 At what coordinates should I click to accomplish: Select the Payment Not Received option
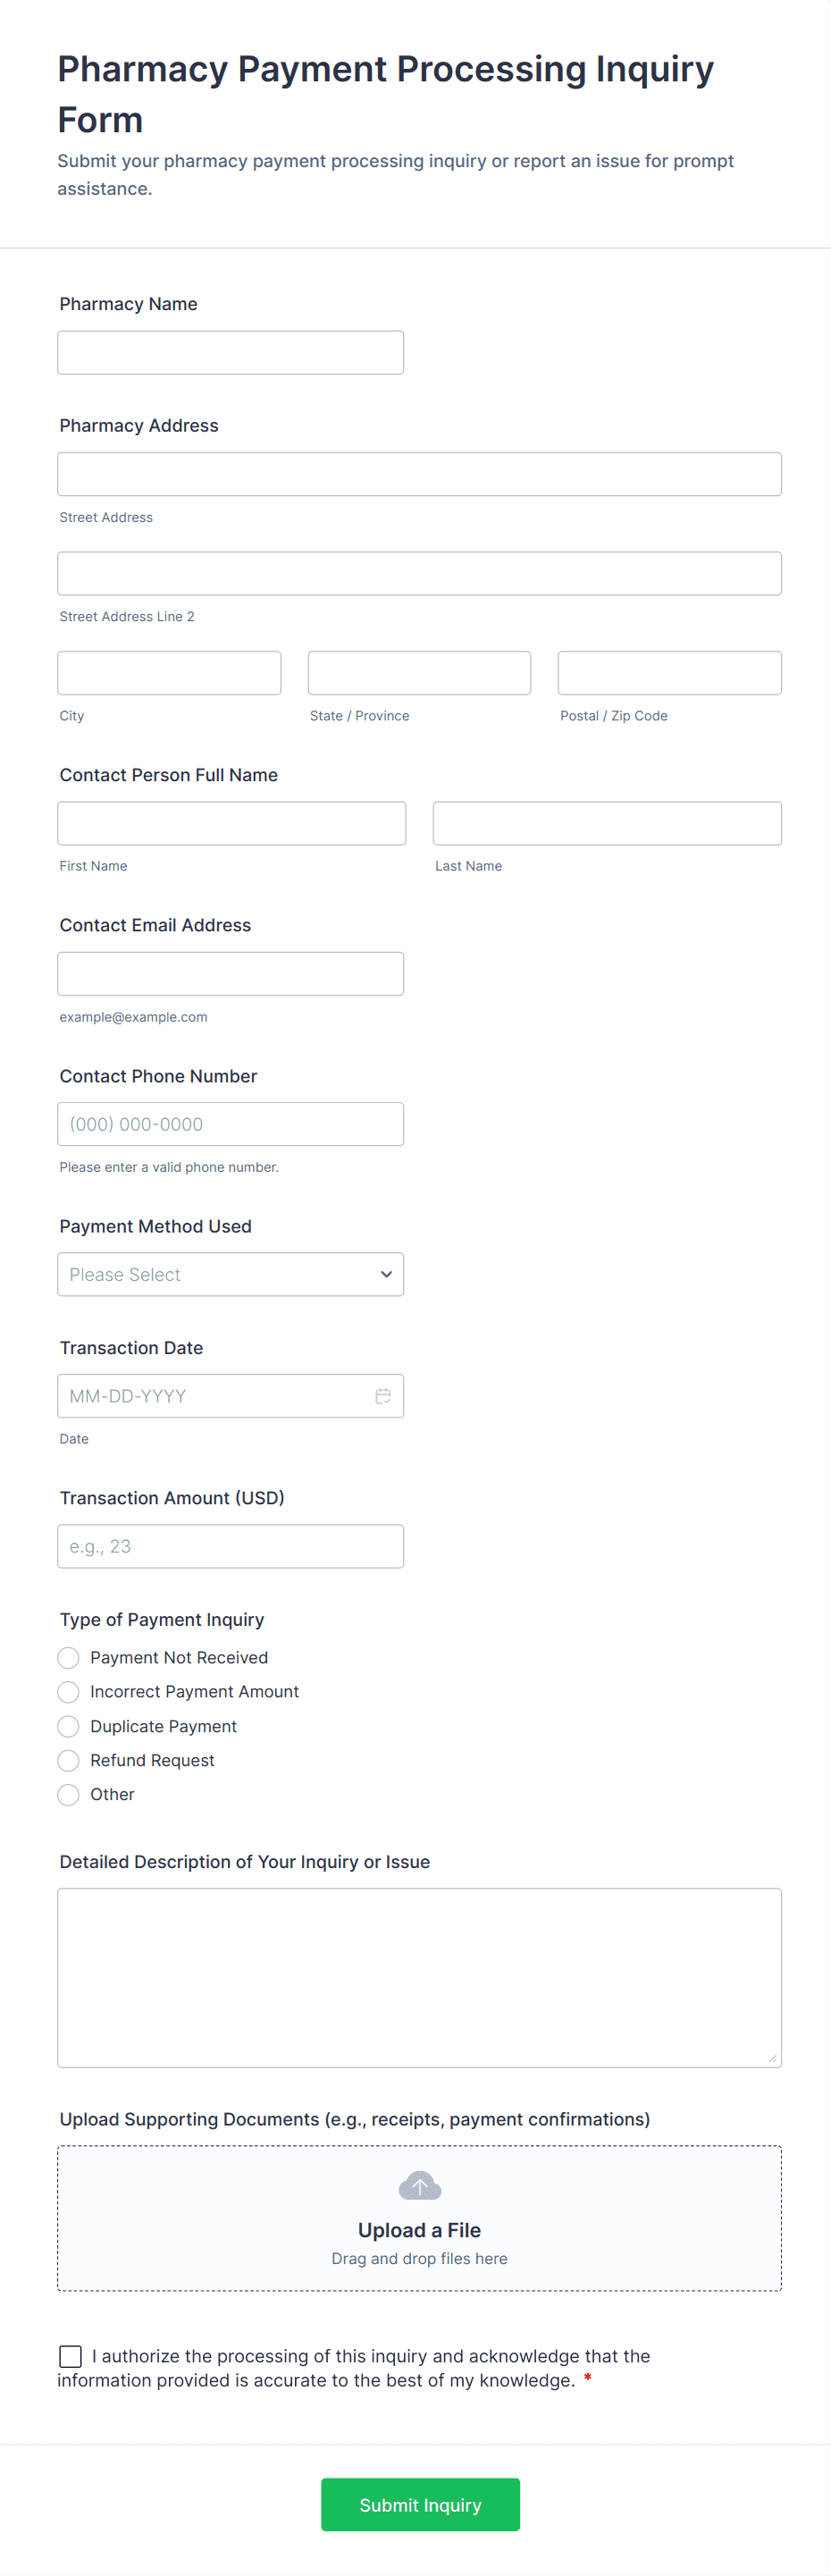pos(69,1658)
